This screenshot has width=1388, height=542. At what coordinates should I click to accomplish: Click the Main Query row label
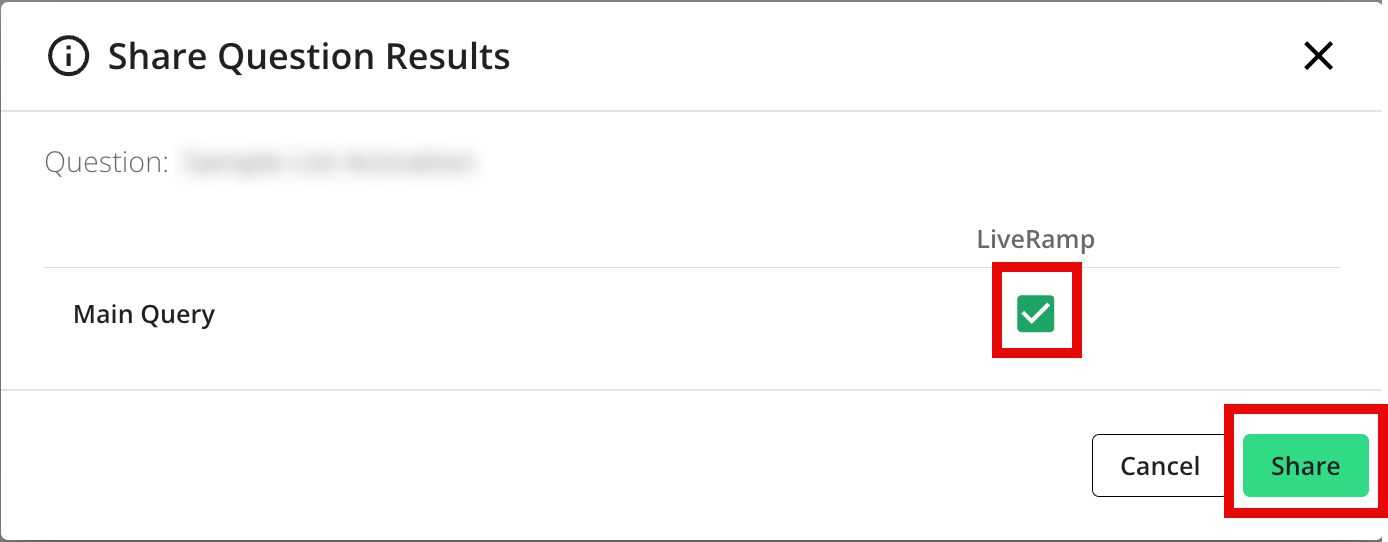(144, 315)
